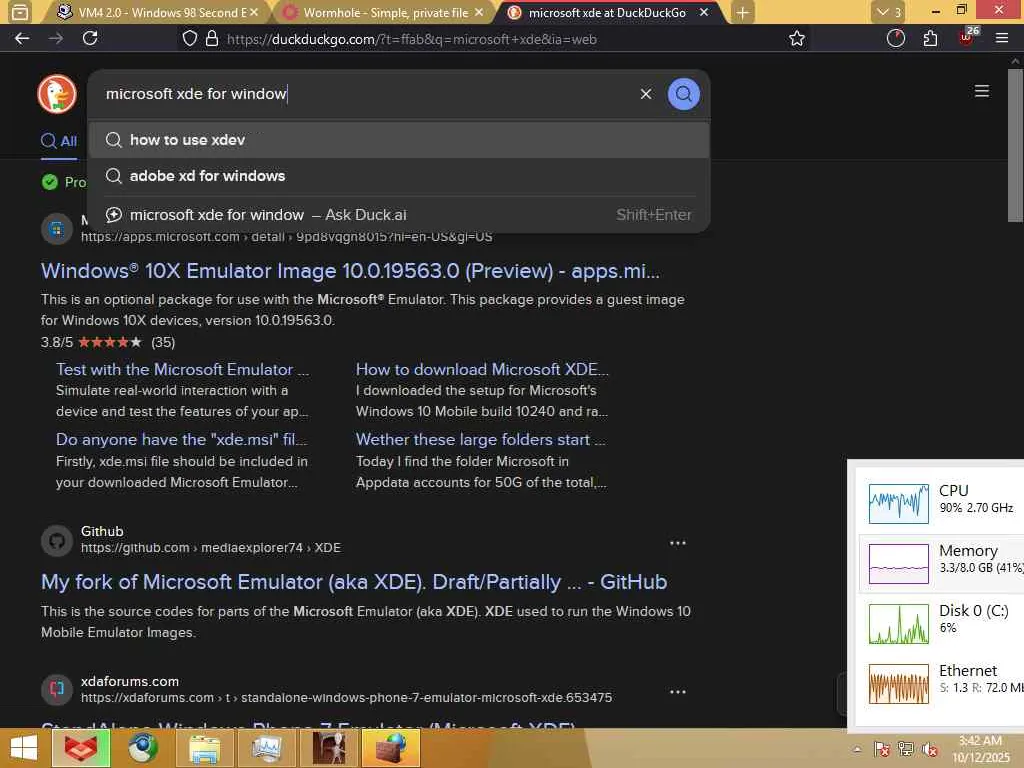Click the network tray icon
Viewport: 1024px width, 768px height.
coord(905,749)
